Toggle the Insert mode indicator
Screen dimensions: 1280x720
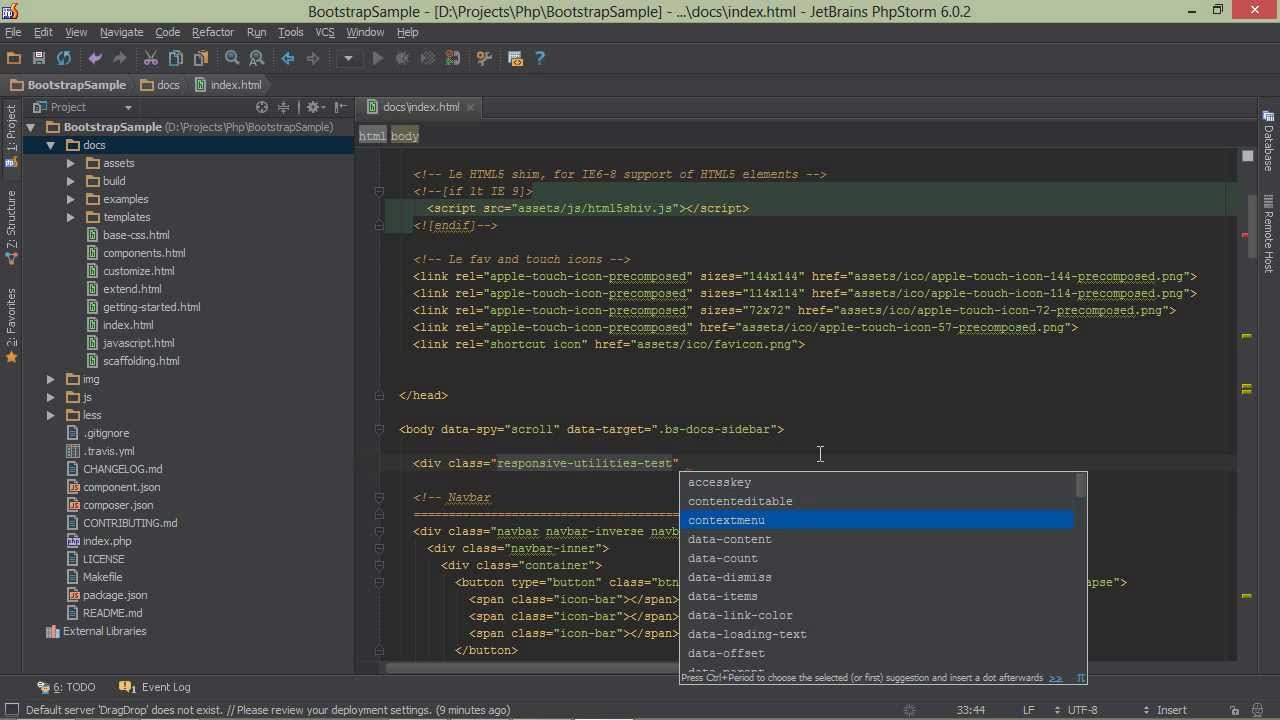(x=1171, y=710)
